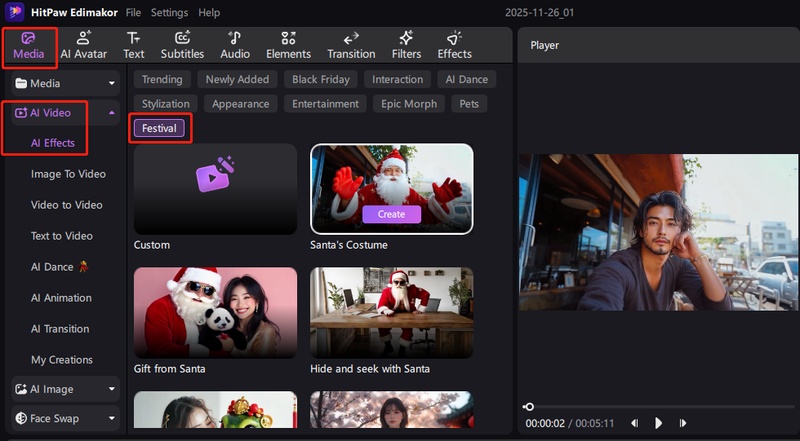
Task: Select AI Effects in the sidebar
Action: coord(53,143)
